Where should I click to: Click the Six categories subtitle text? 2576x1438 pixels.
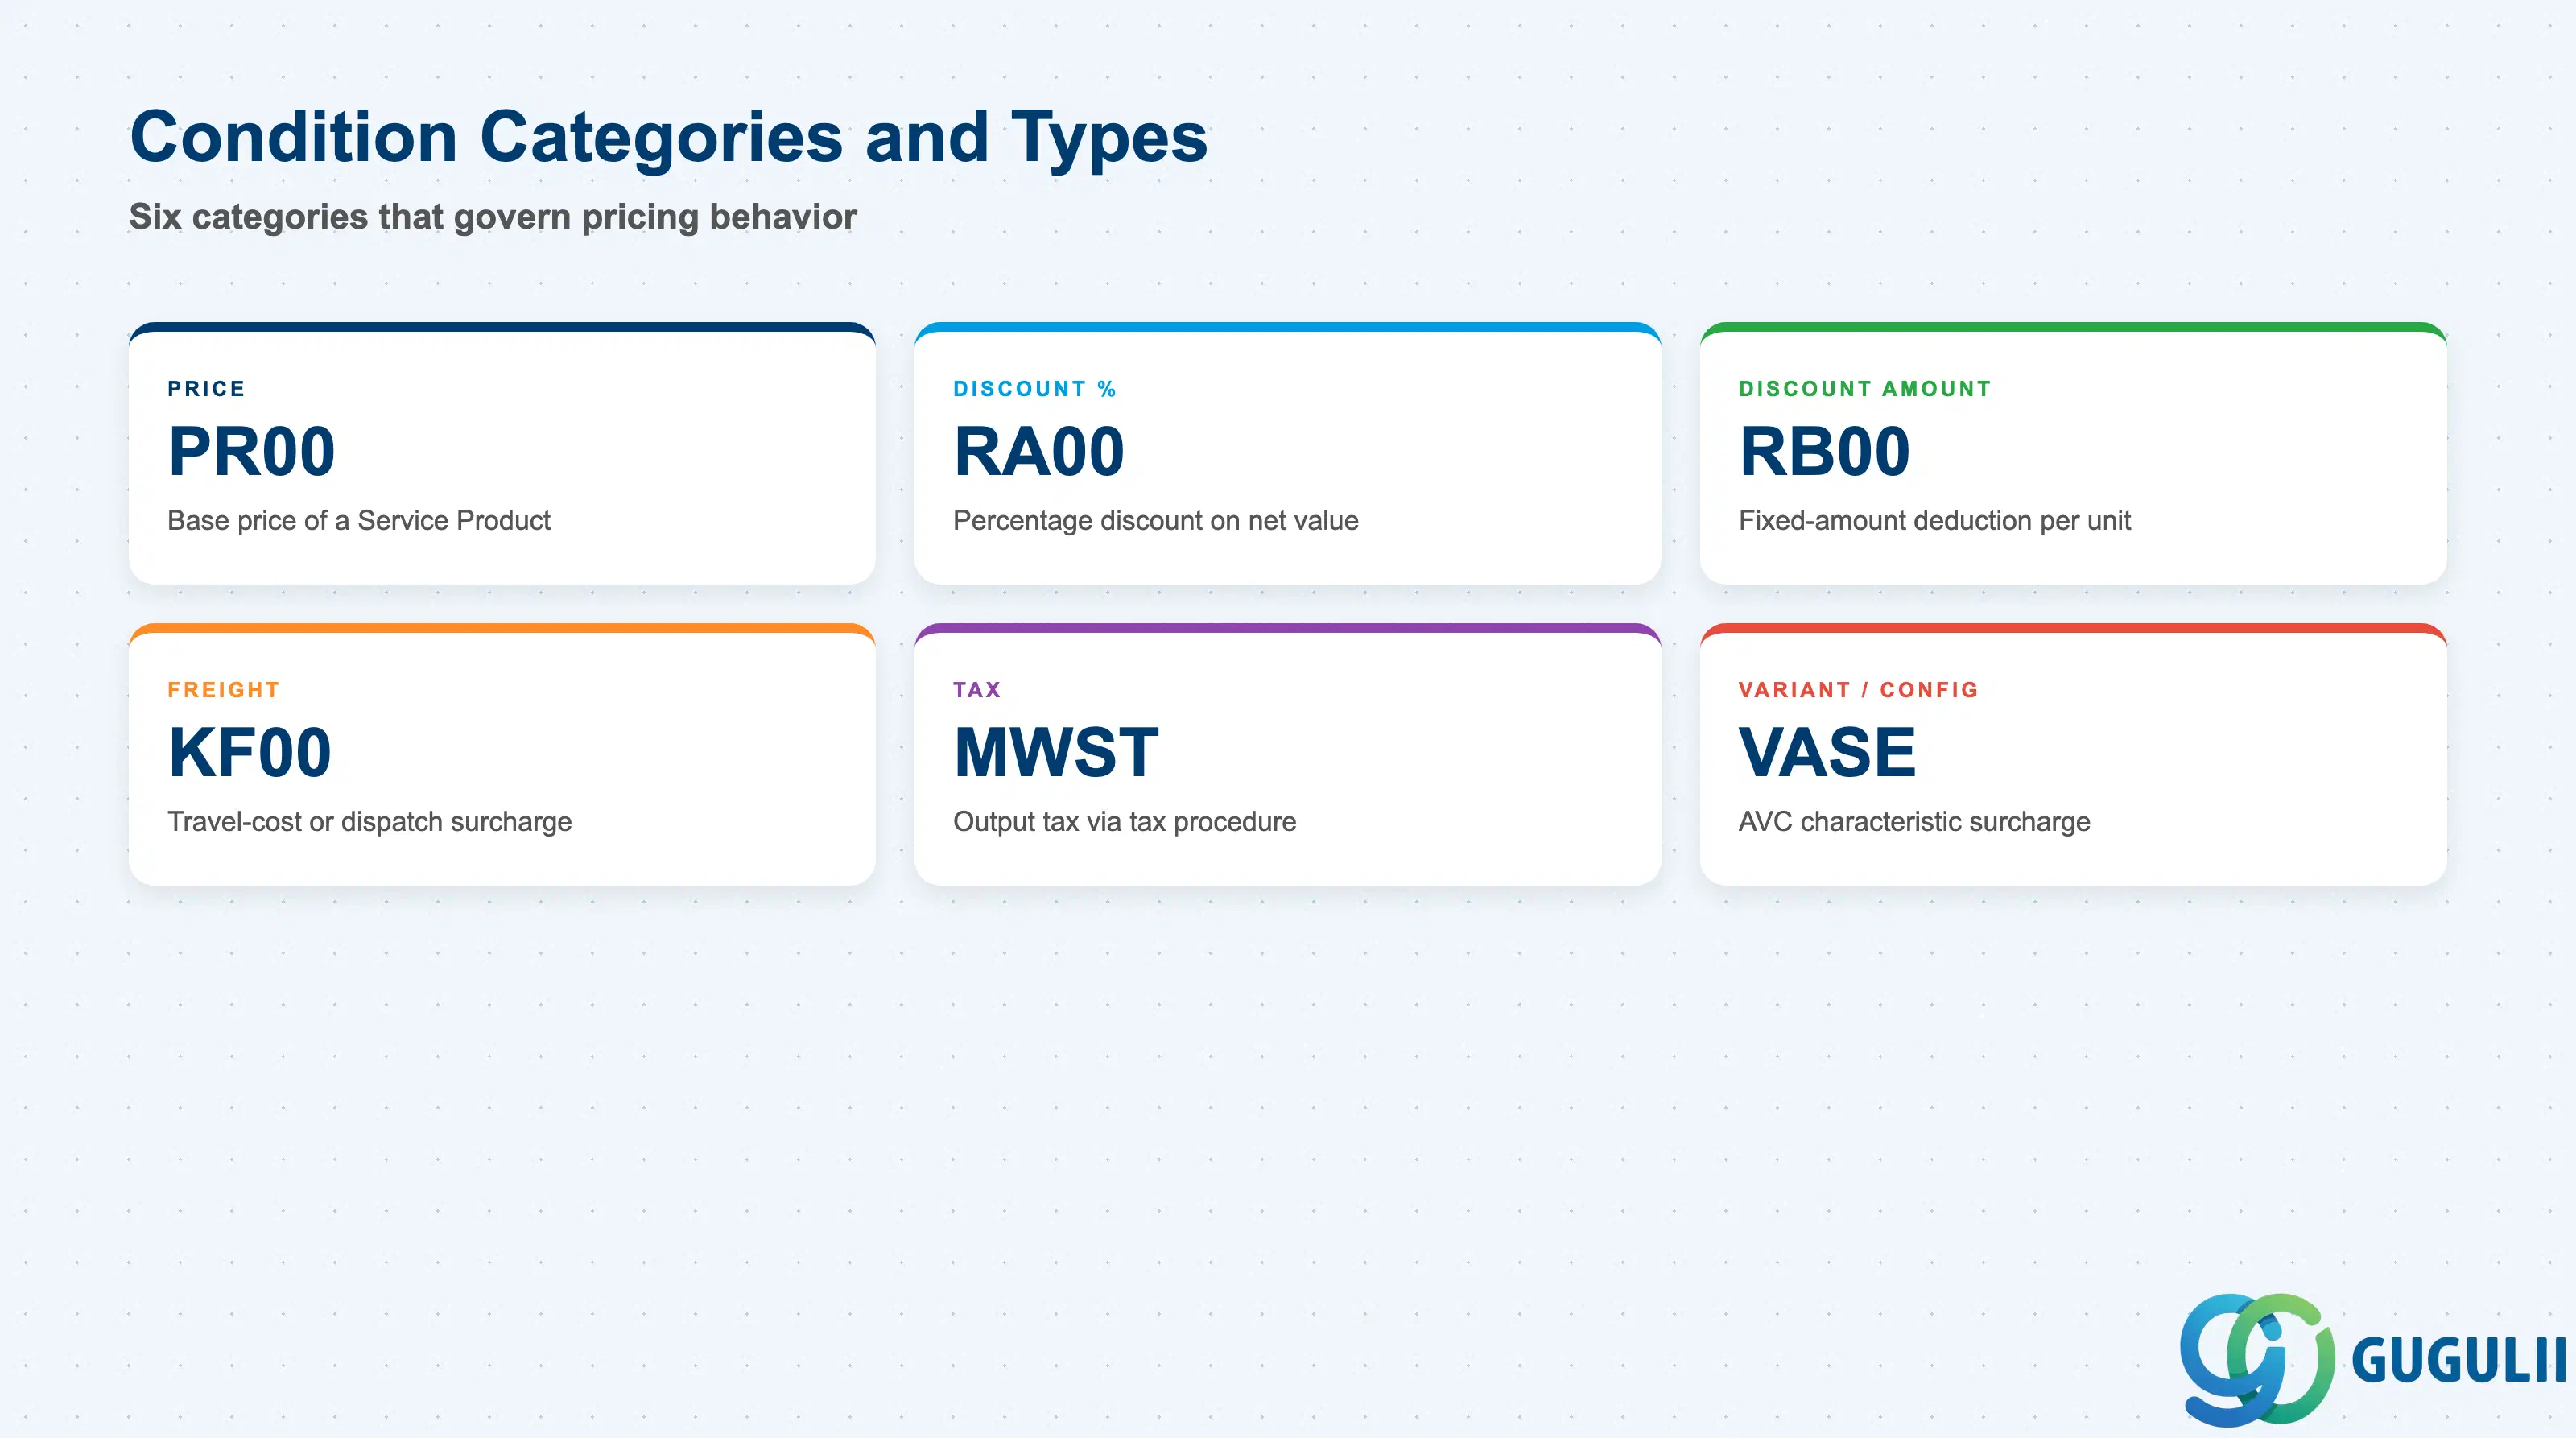[x=493, y=216]
